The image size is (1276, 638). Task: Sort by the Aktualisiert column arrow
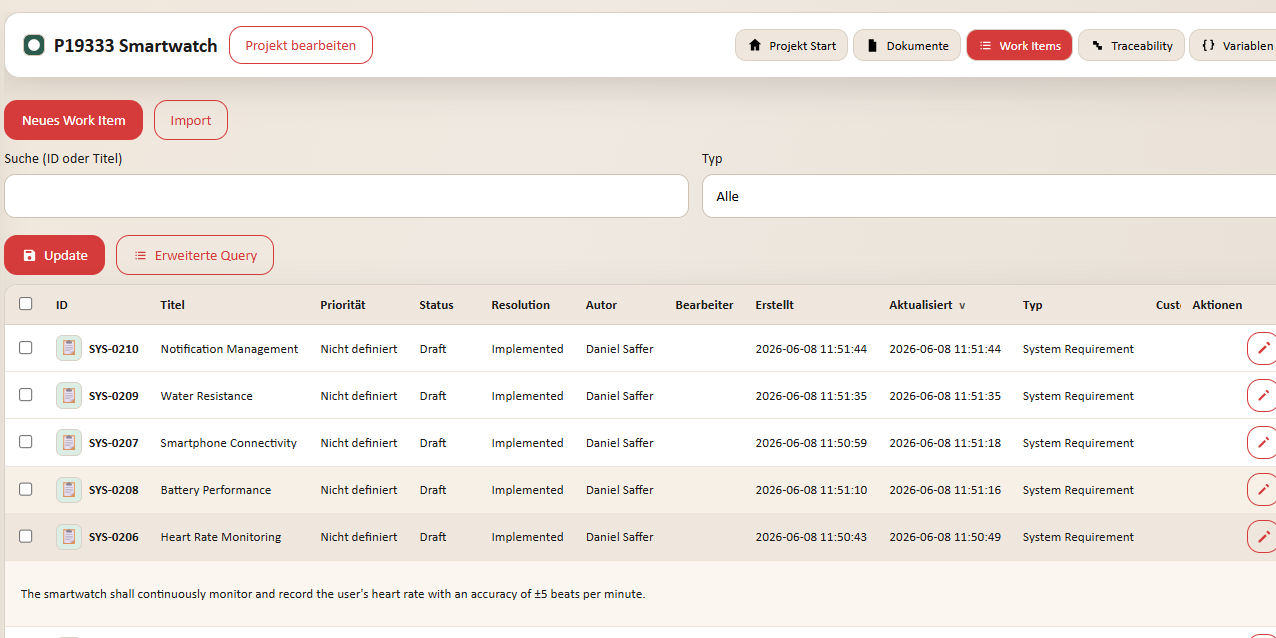(962, 306)
